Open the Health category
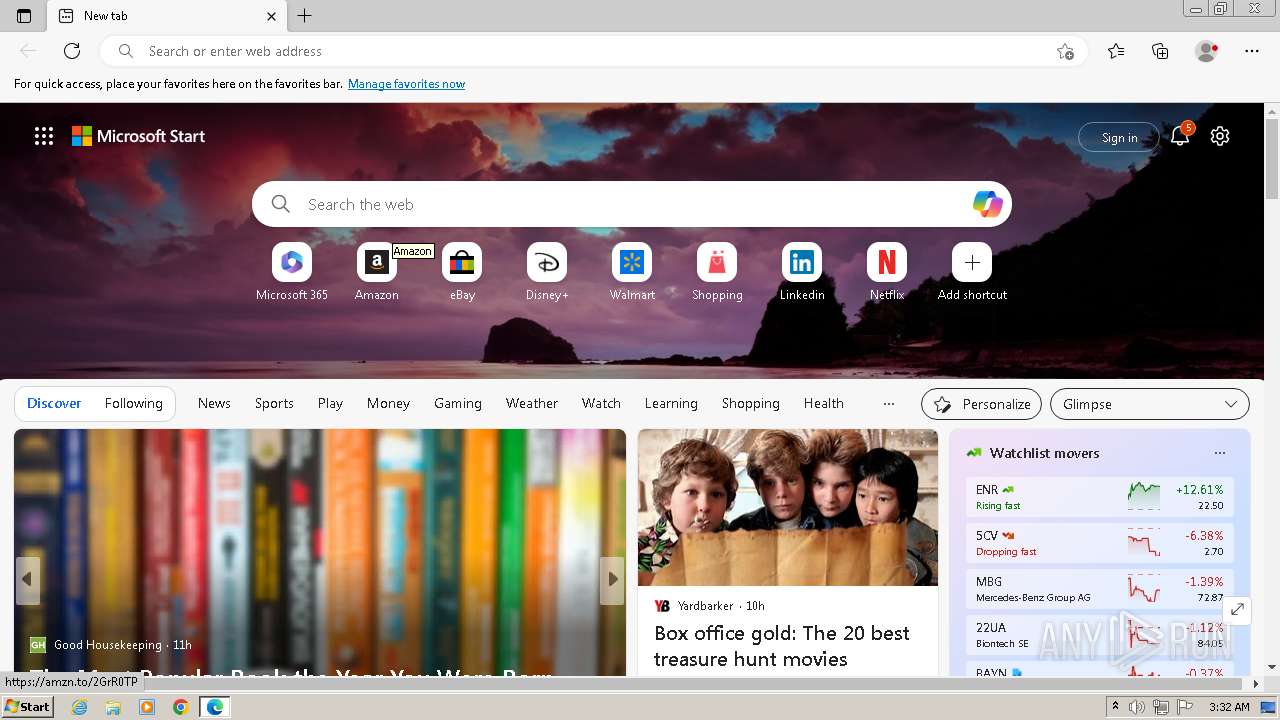1280x720 pixels. [x=824, y=403]
